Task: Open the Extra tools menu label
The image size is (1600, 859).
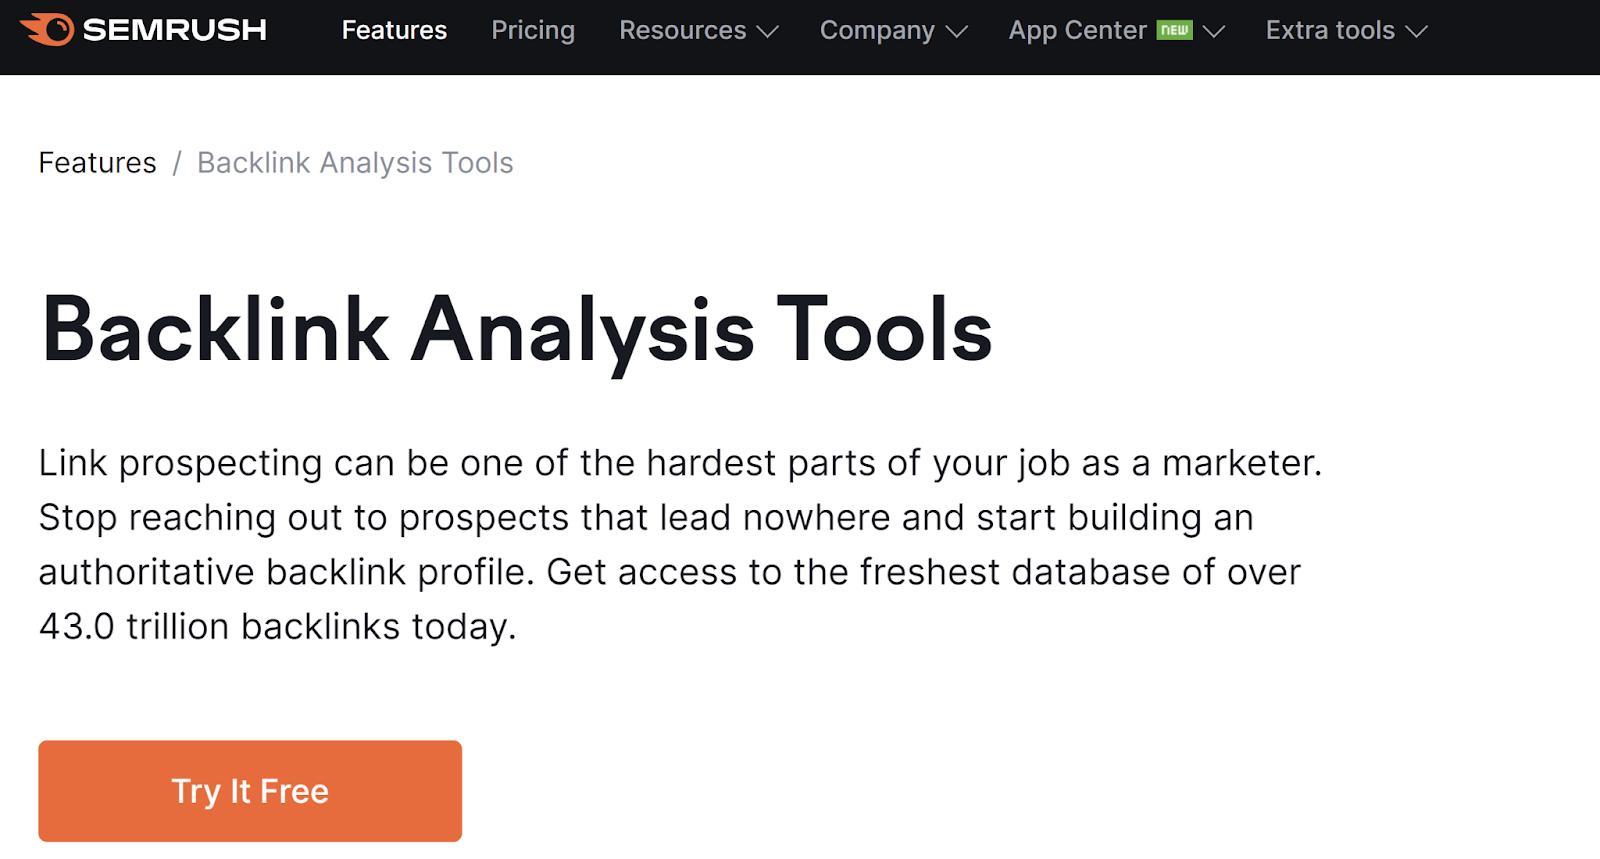Action: 1330,30
